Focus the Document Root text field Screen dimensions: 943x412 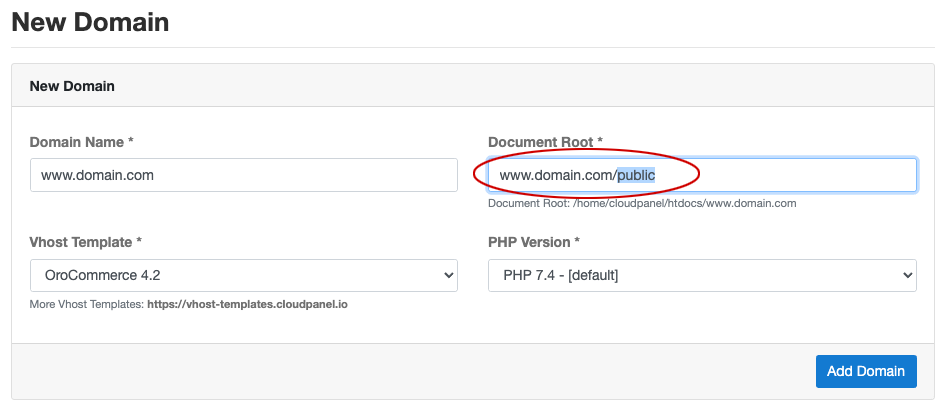click(x=702, y=175)
